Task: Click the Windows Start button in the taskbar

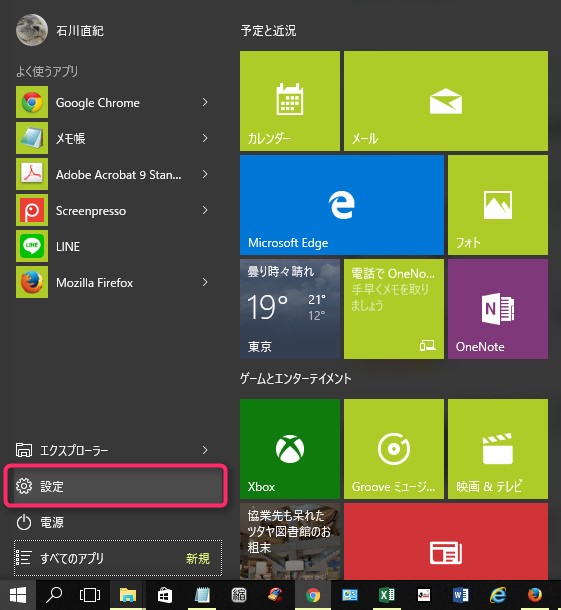Action: (18, 595)
